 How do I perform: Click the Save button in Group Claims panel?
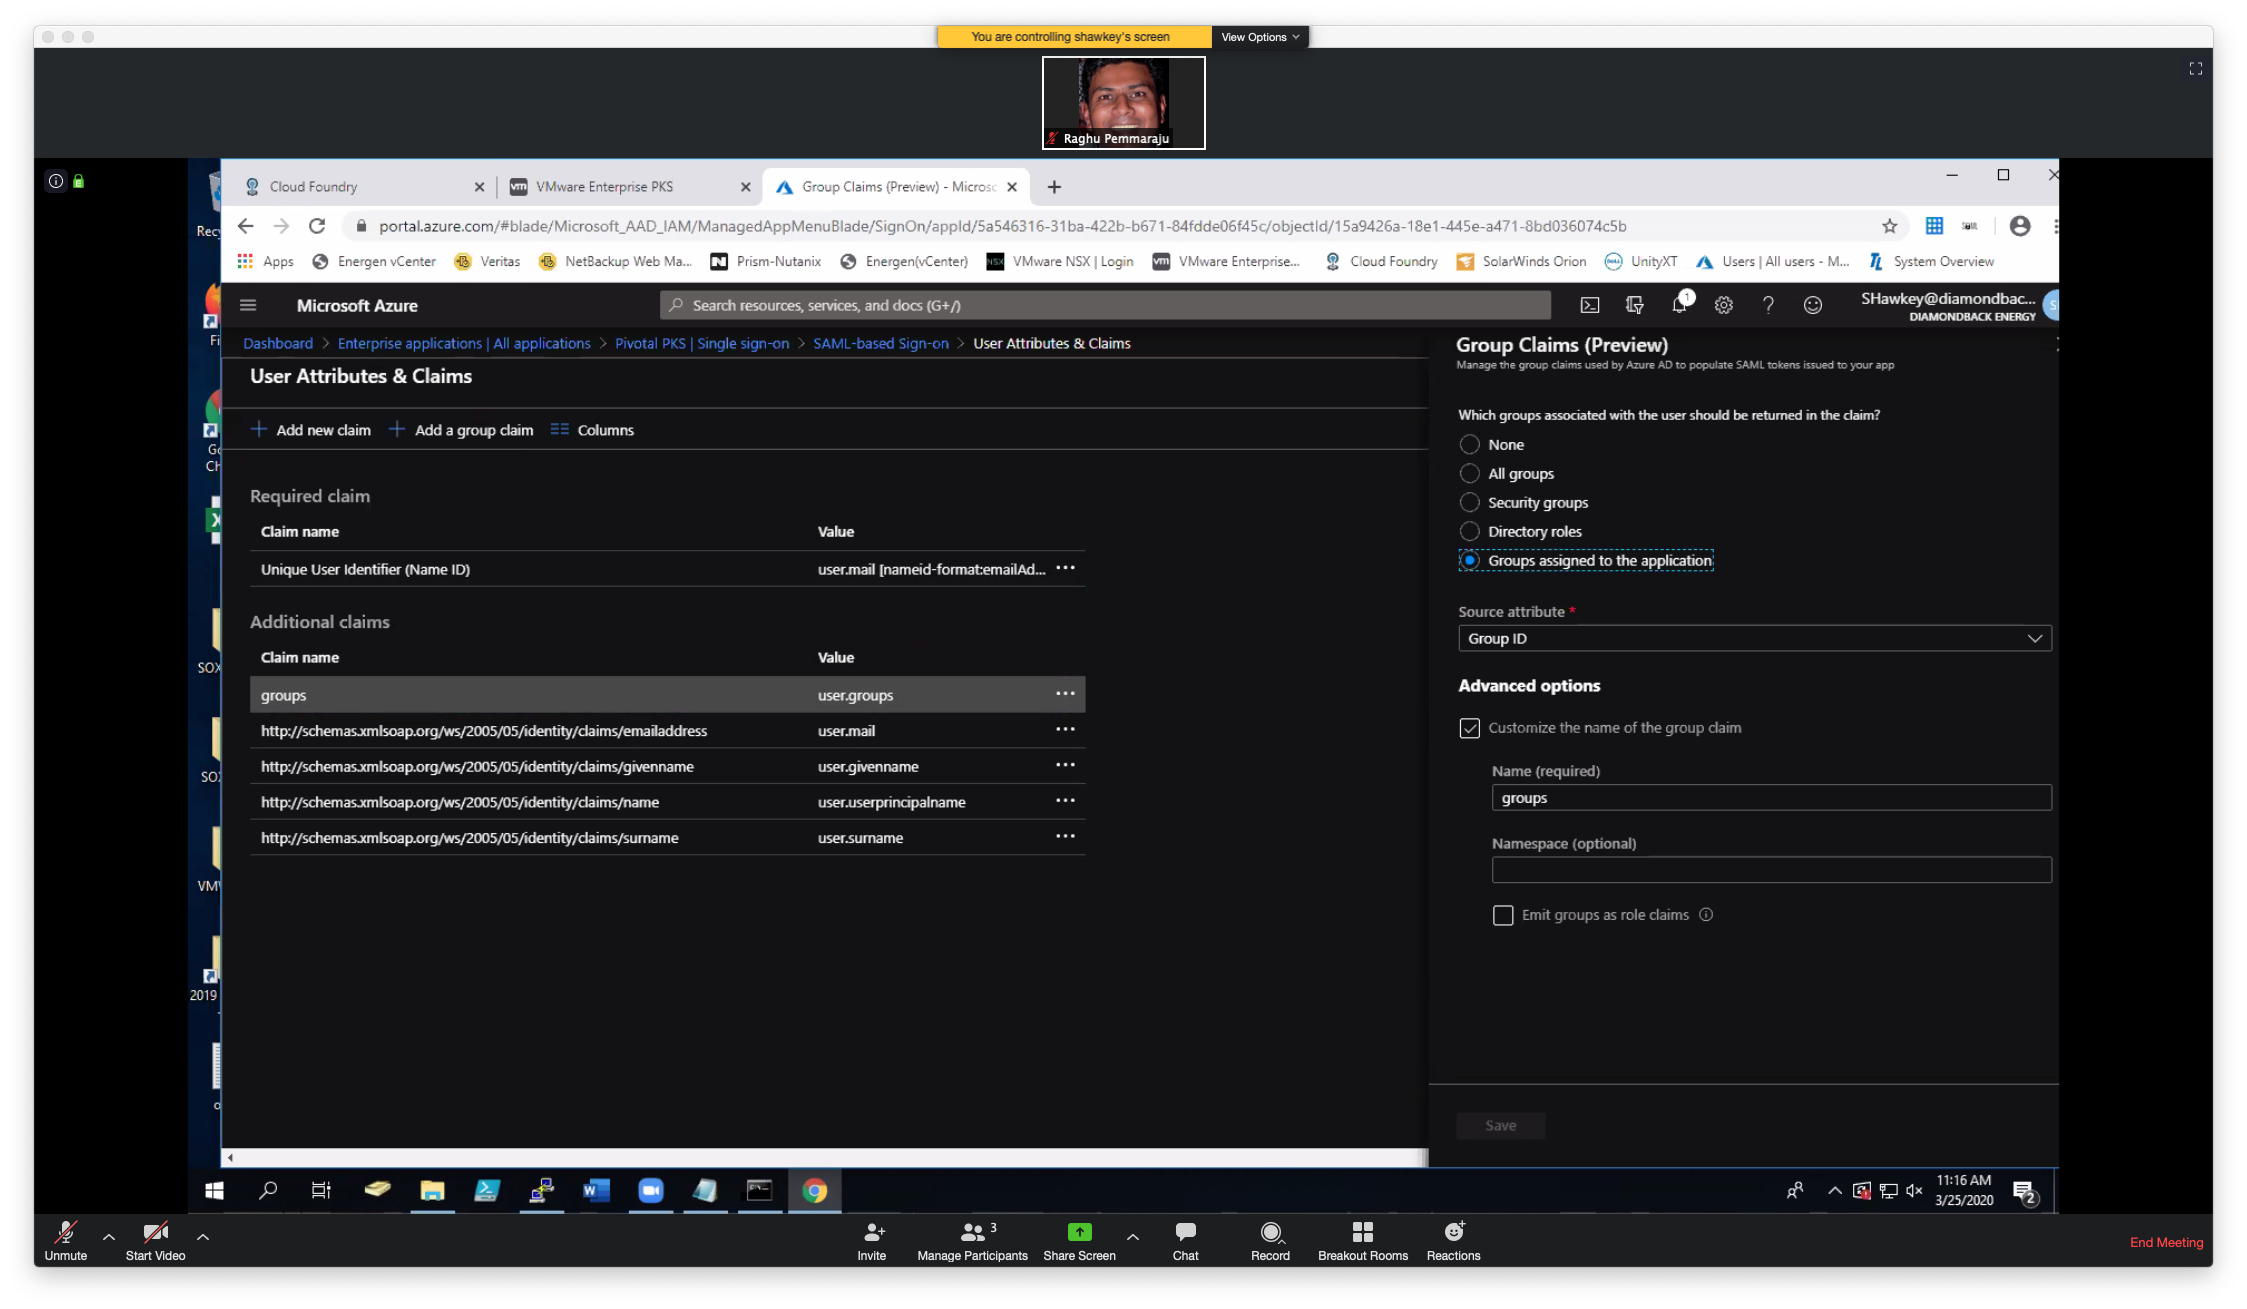(x=1500, y=1126)
